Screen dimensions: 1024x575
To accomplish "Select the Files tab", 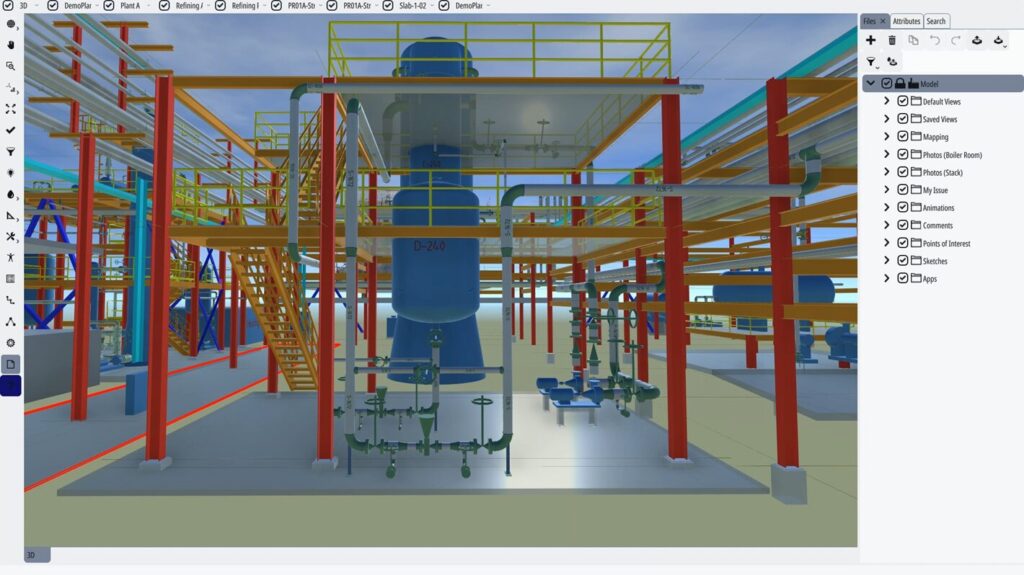I will click(x=870, y=22).
